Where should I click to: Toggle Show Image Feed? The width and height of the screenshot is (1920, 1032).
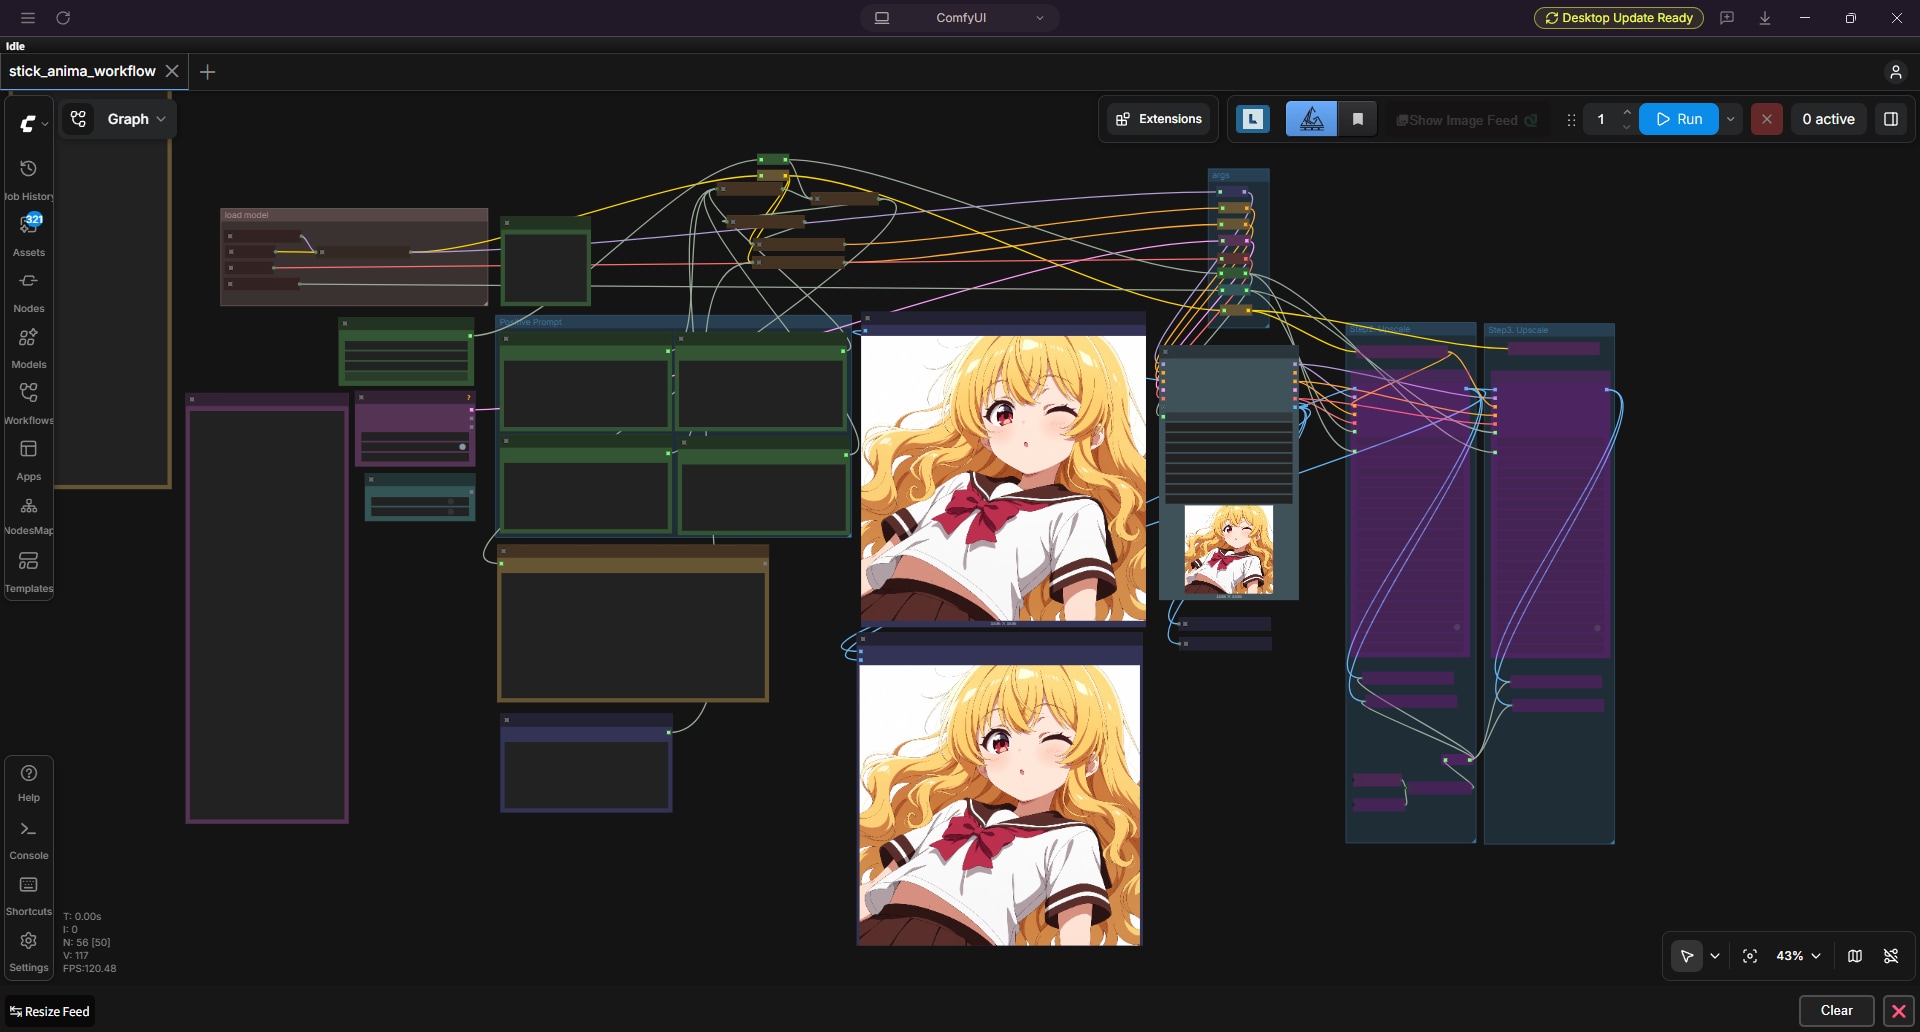coord(1466,120)
